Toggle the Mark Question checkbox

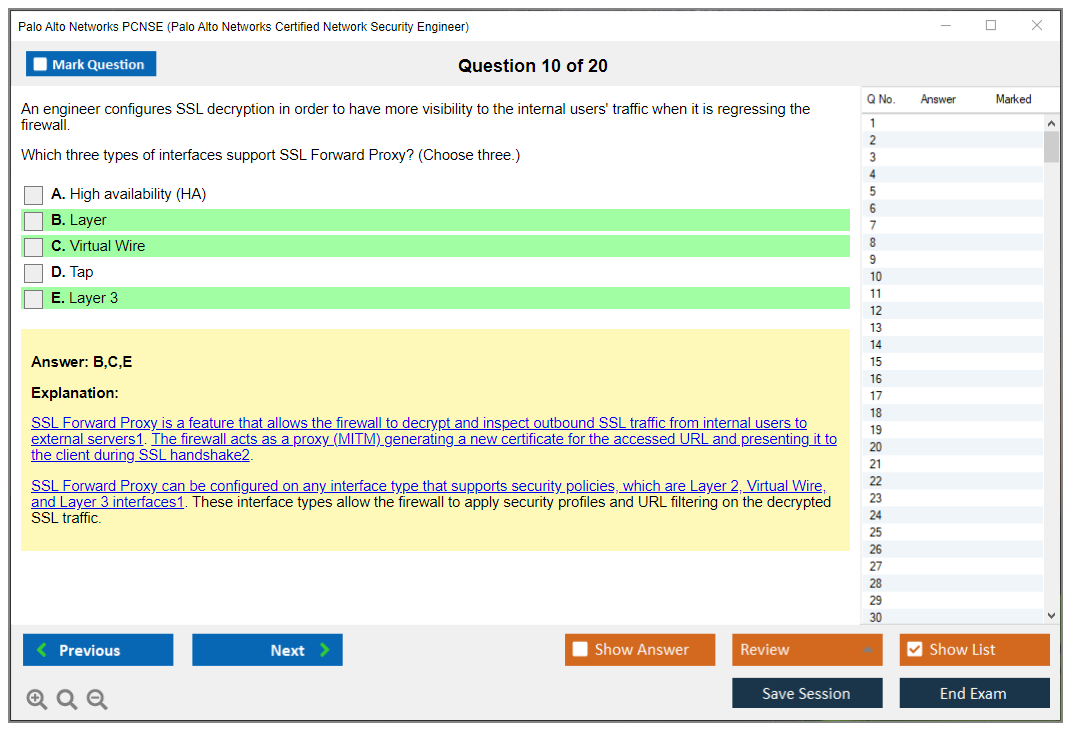pyautogui.click(x=41, y=65)
